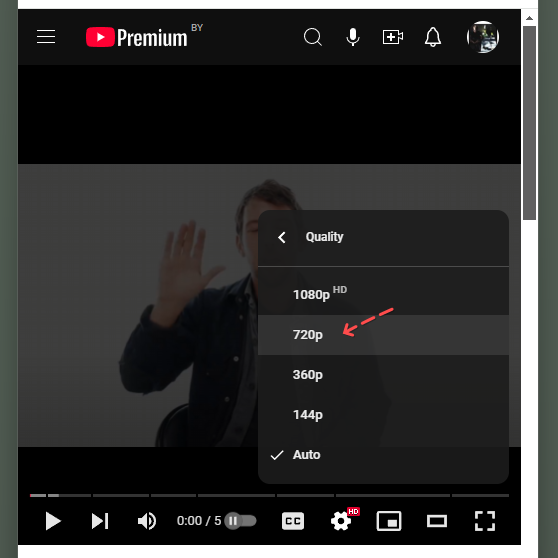558x558 pixels.
Task: Open the notifications bell
Action: coord(433,37)
